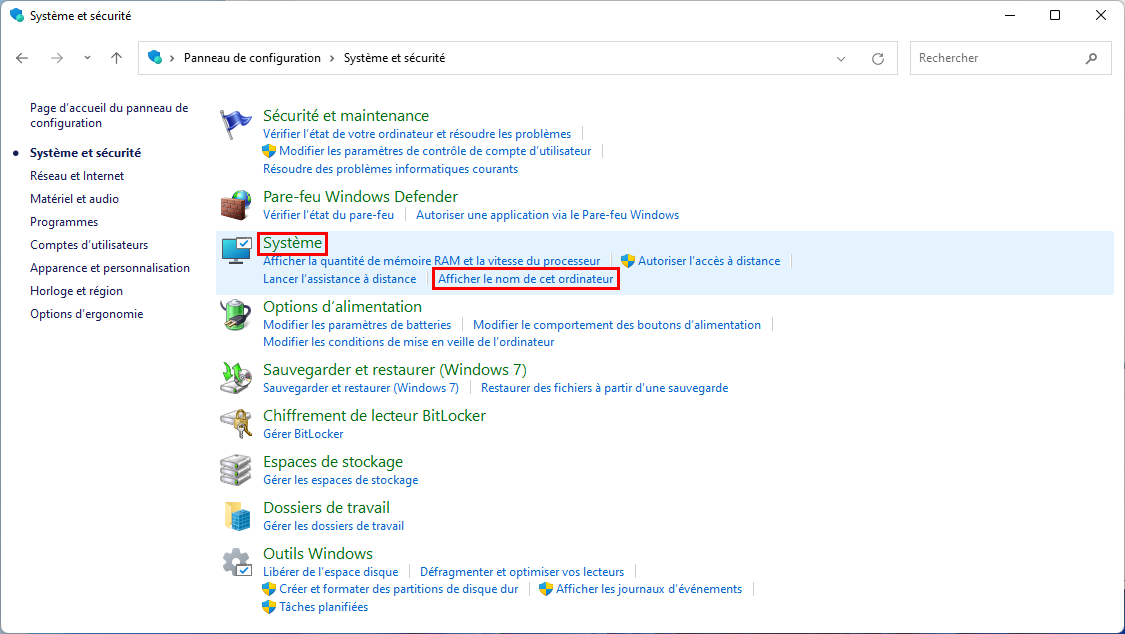1125x634 pixels.
Task: Click Lancer l'assistance à distance
Action: click(x=339, y=278)
